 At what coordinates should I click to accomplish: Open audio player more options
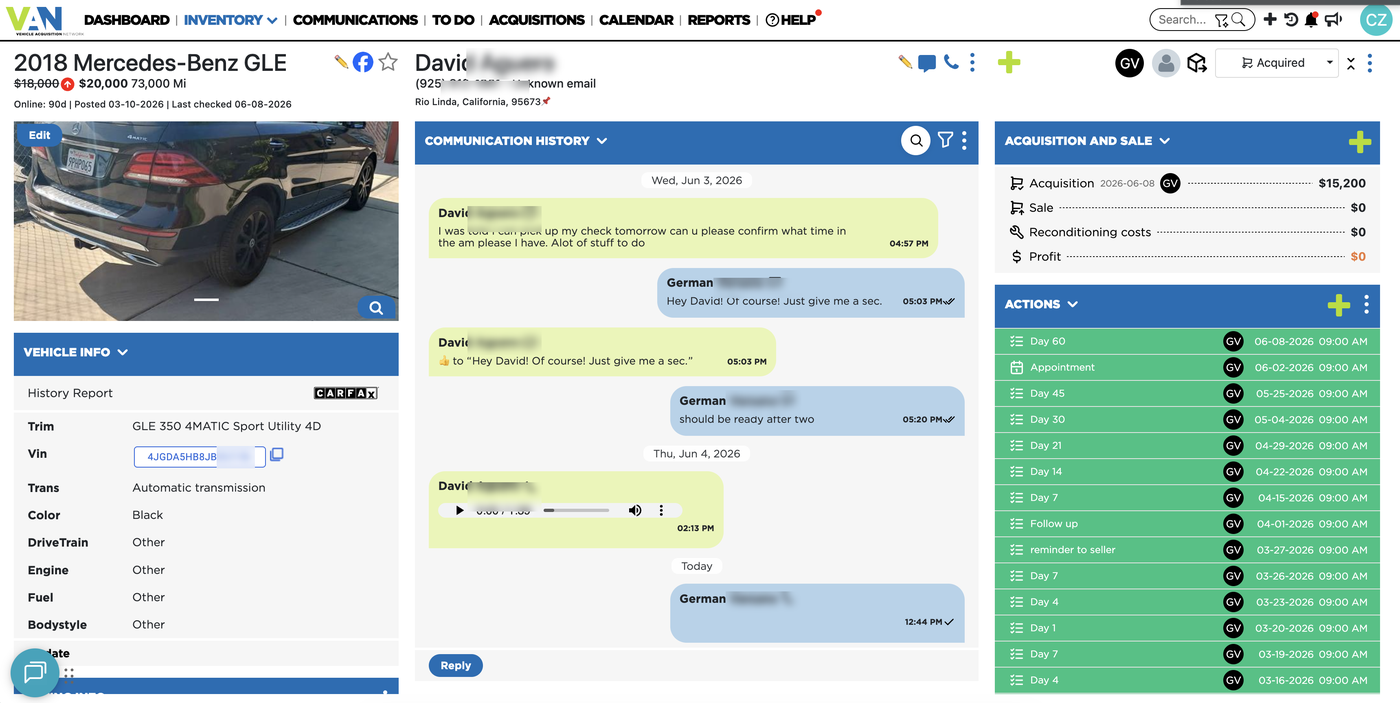point(661,510)
